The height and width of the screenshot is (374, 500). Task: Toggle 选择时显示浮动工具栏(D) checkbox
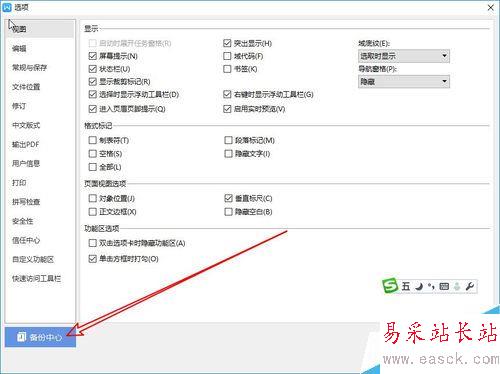coord(93,94)
